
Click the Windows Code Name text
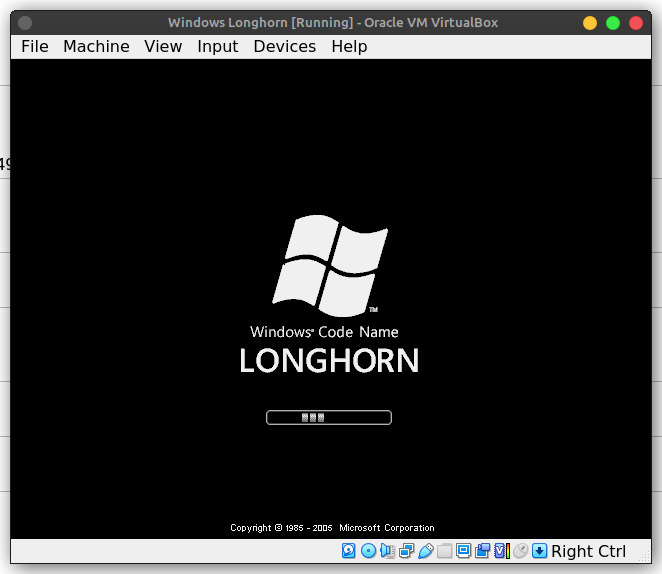(324, 332)
